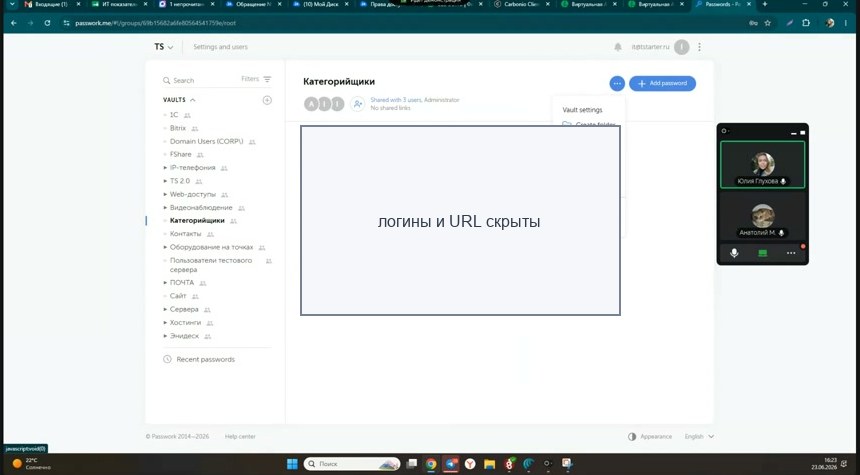Expand the Сервера vault

(165, 309)
